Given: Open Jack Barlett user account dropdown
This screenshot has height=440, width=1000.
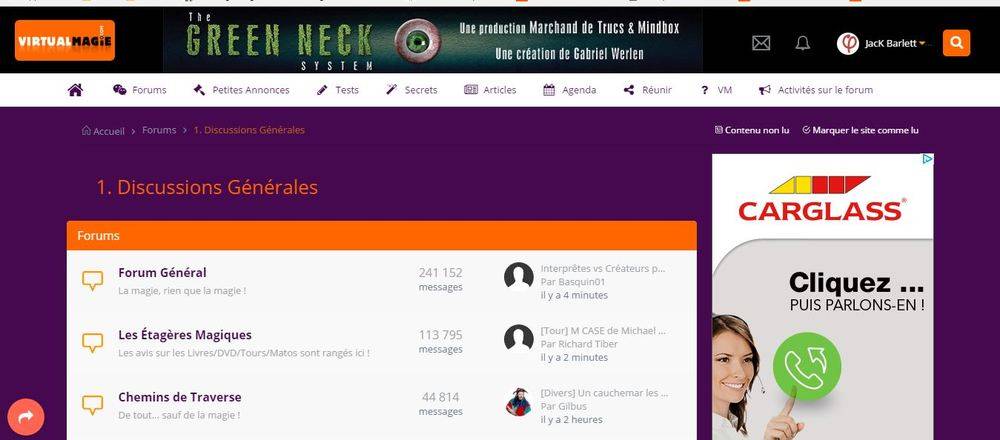Looking at the screenshot, I should [x=881, y=43].
